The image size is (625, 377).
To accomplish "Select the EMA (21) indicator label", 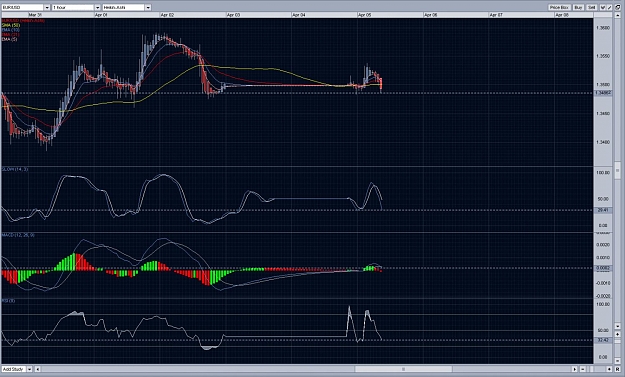I will tap(10, 35).
